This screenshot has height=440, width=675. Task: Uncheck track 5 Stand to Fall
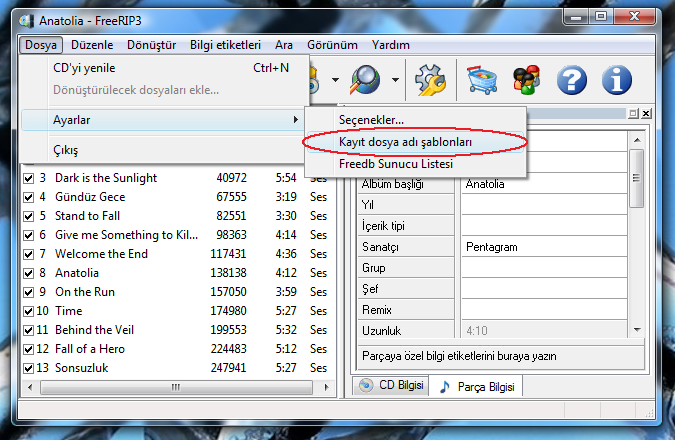tap(28, 216)
